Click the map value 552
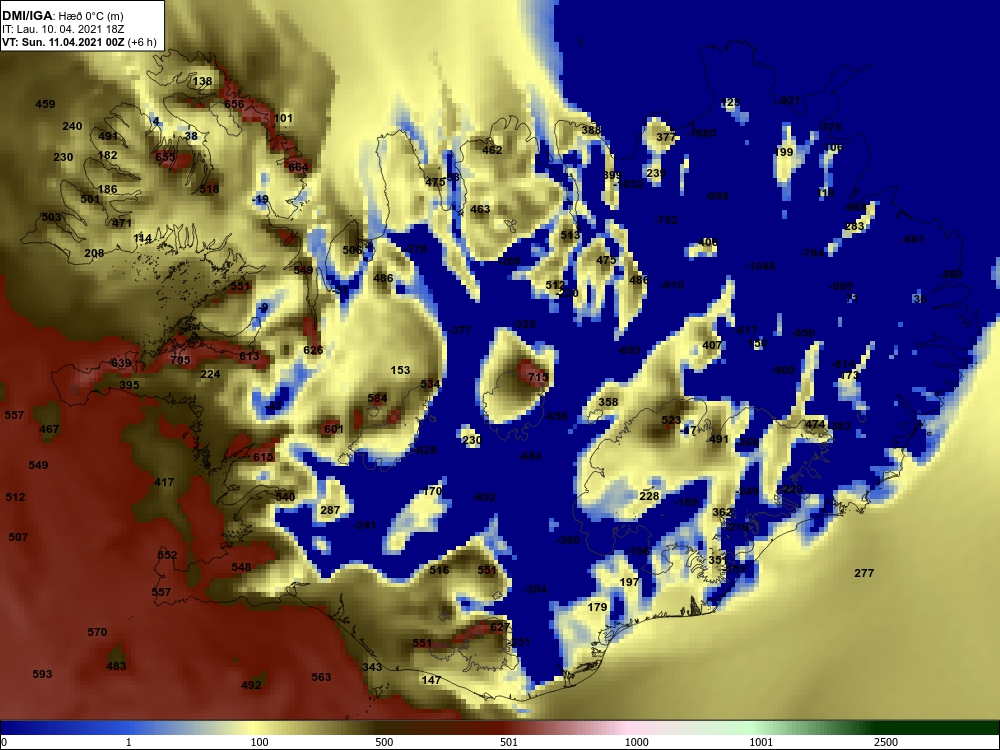 (167, 555)
